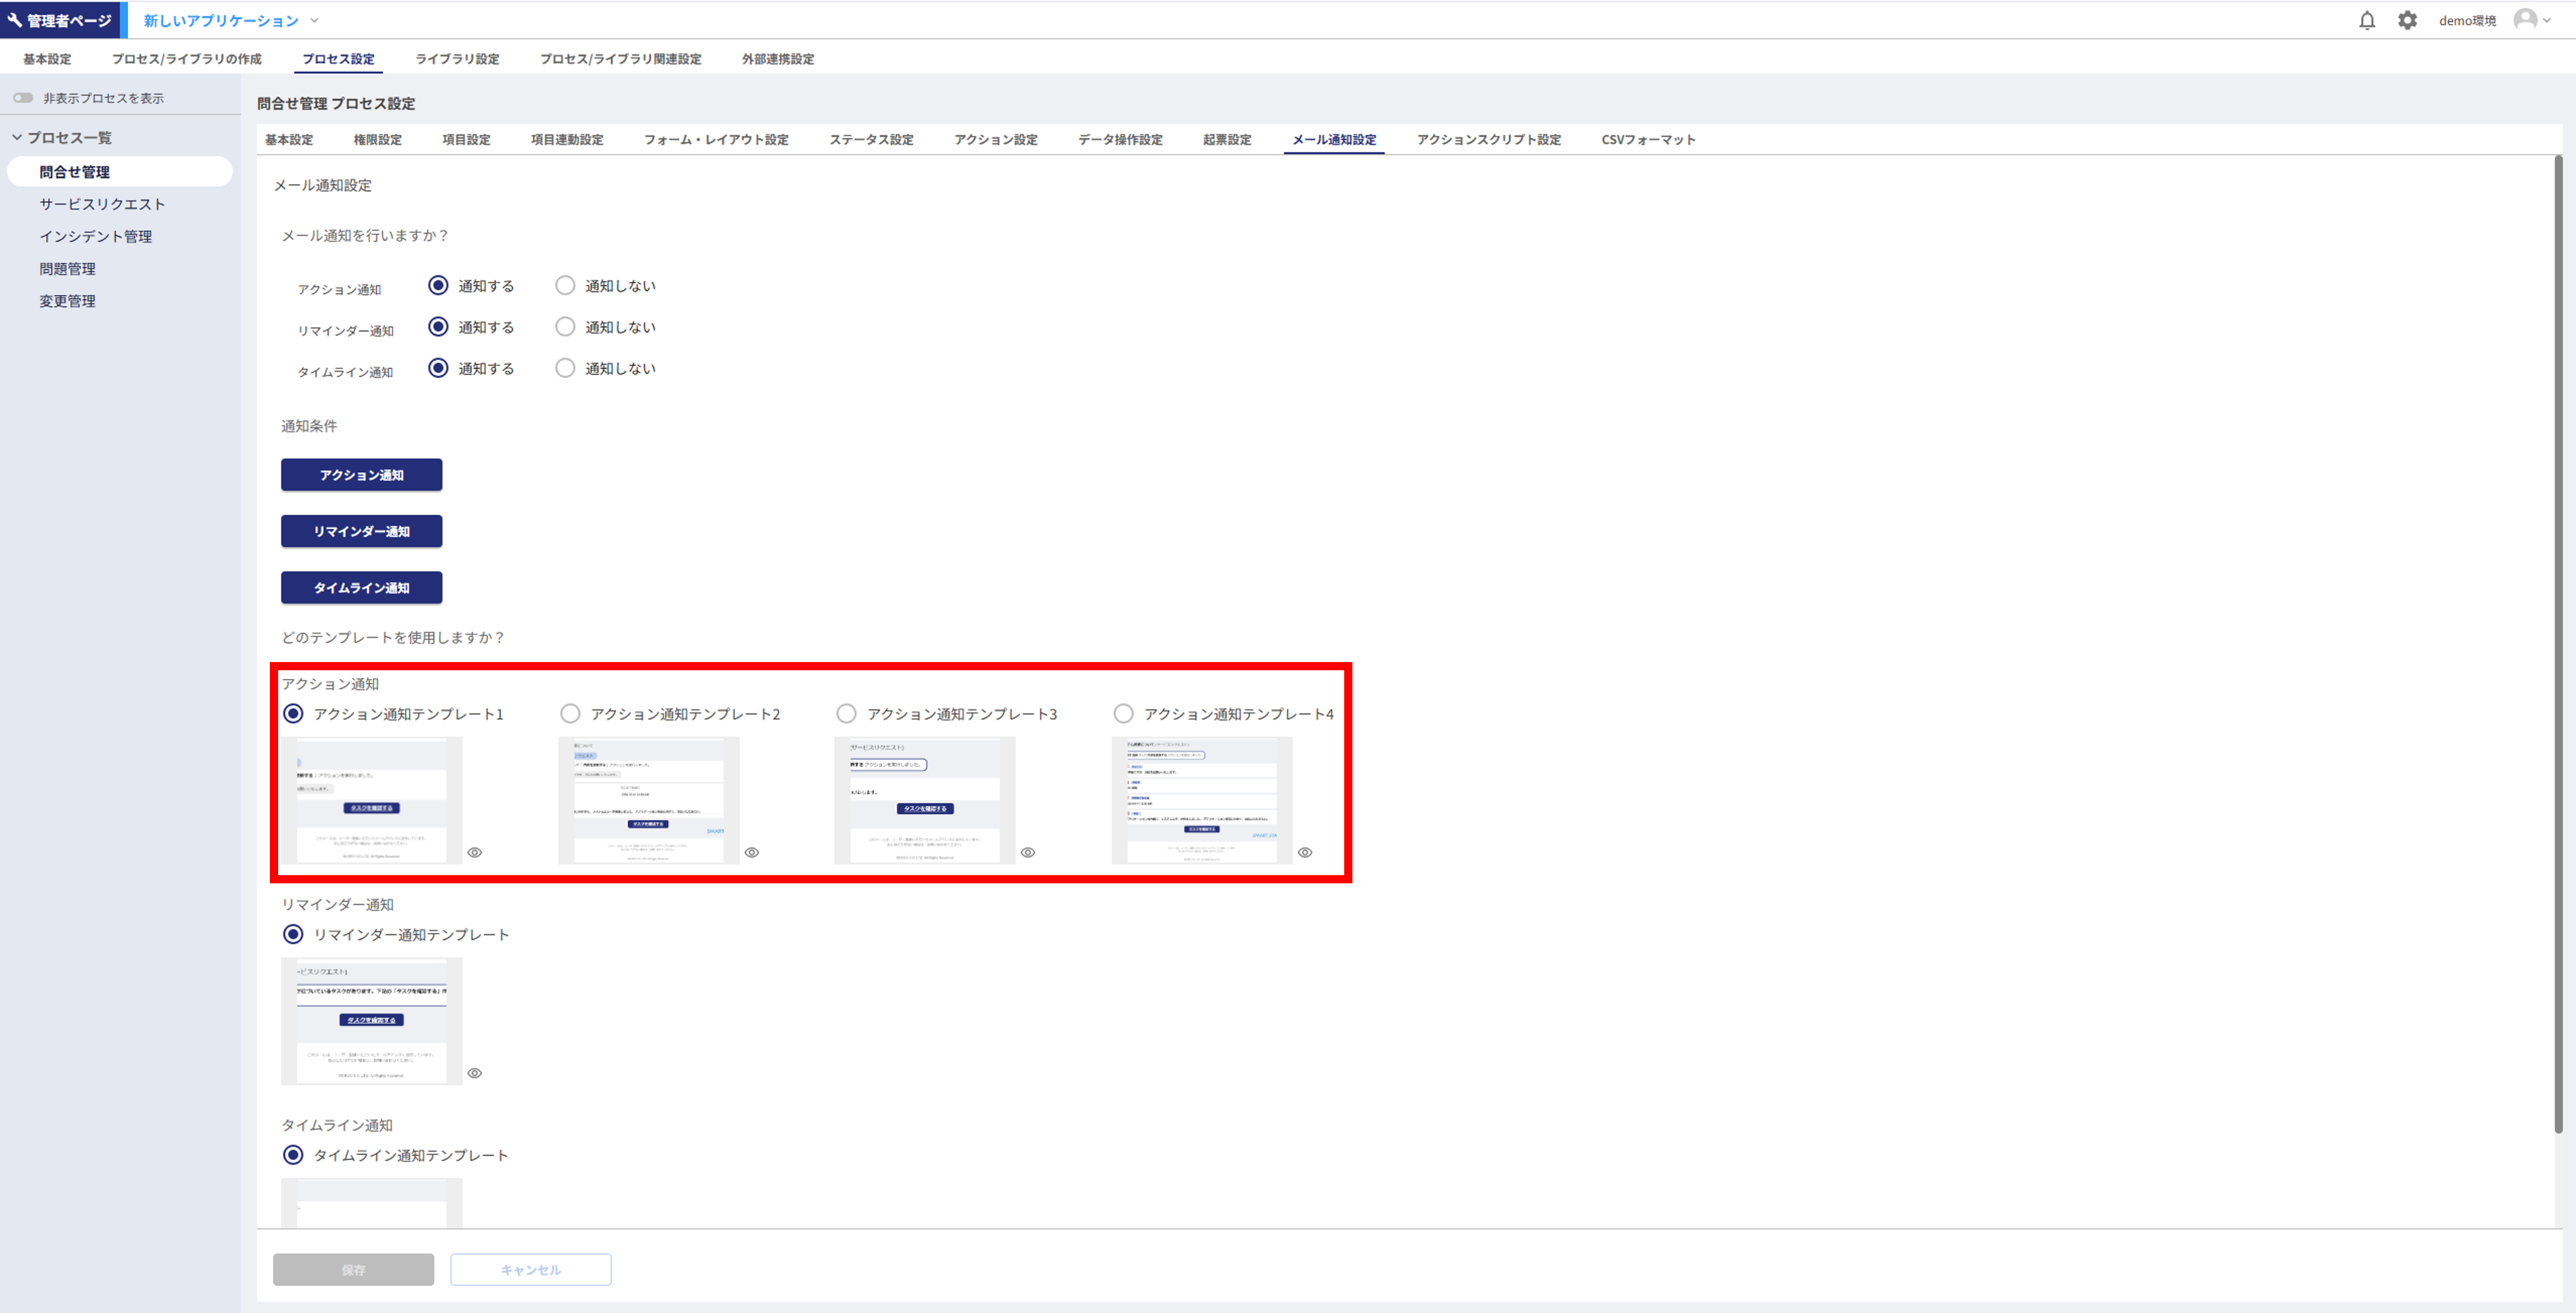Image resolution: width=2576 pixels, height=1313 pixels.
Task: Open the dropdown arrow beside user avatar
Action: point(2547,20)
